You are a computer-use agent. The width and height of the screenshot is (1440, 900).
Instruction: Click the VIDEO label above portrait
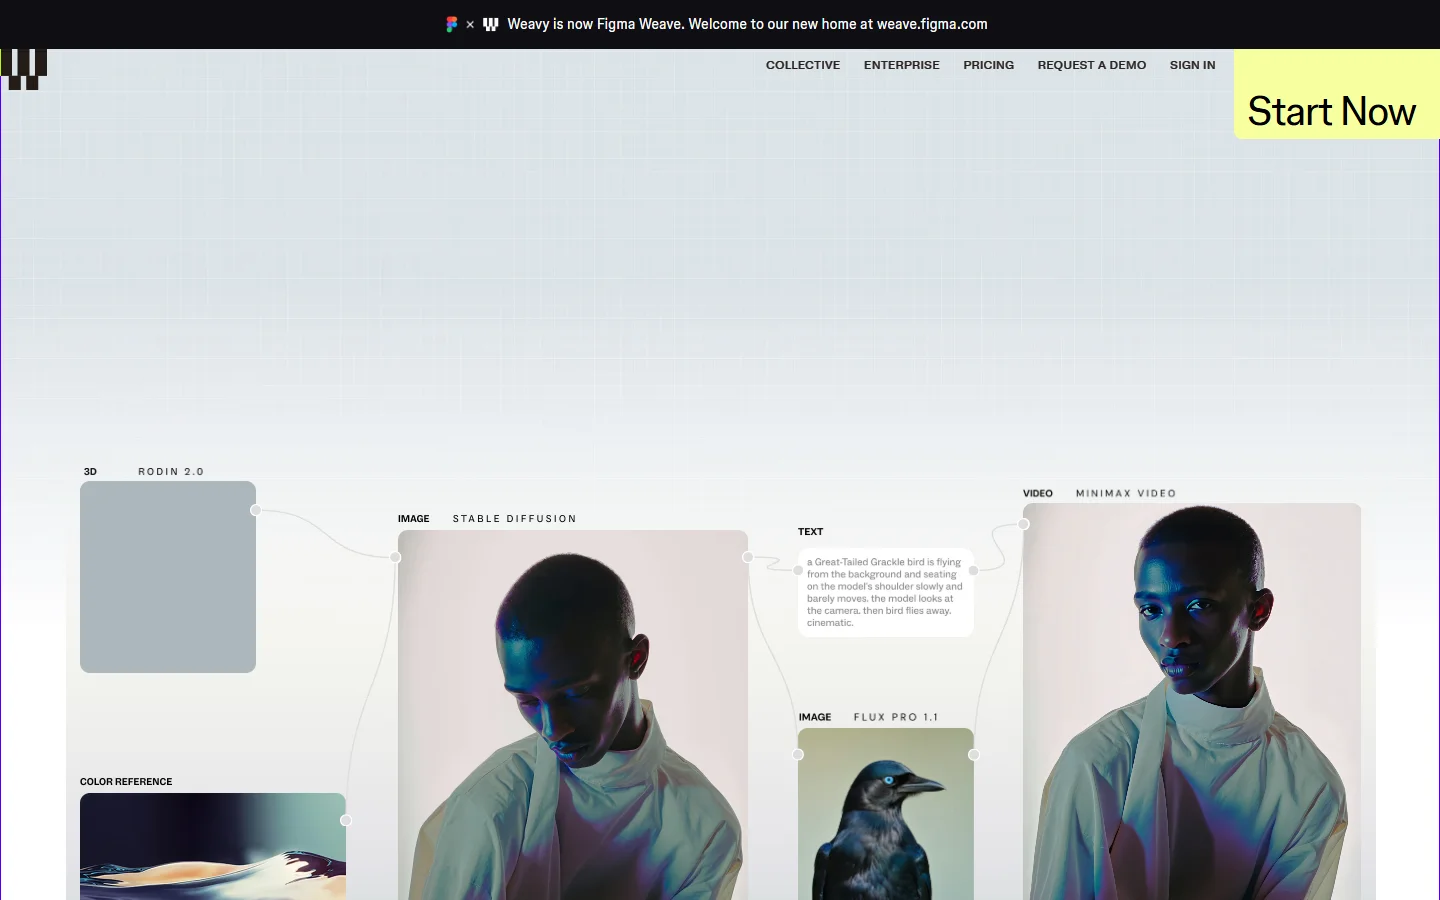point(1038,493)
